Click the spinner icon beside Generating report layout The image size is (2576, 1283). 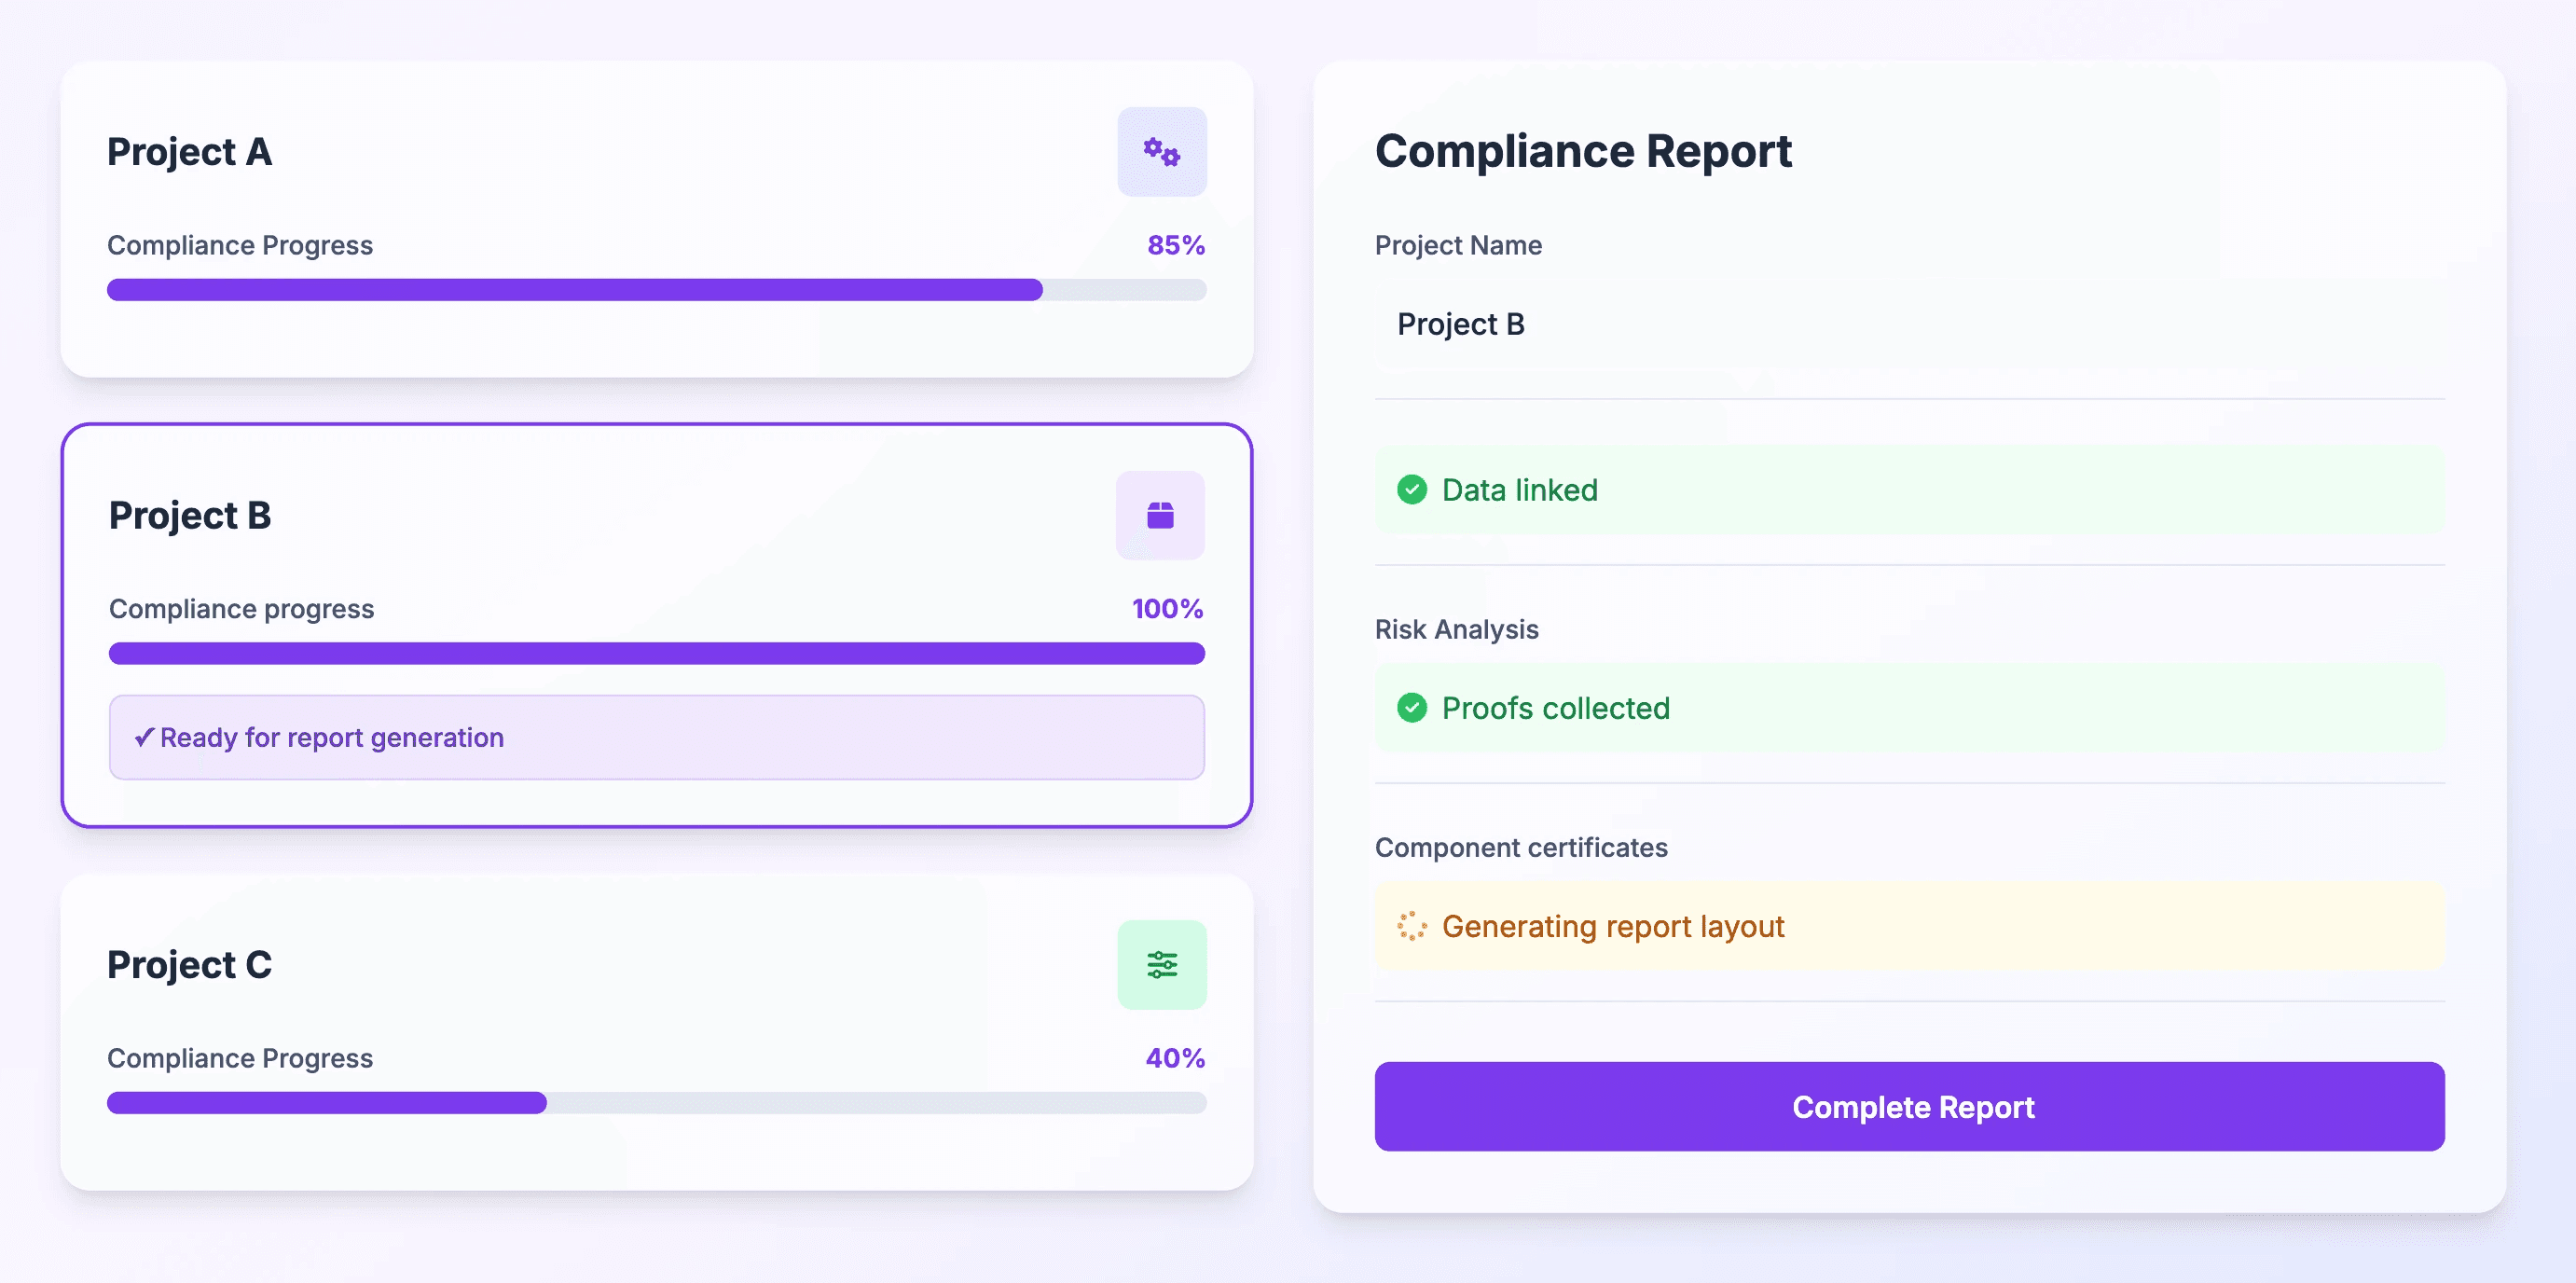click(1411, 926)
